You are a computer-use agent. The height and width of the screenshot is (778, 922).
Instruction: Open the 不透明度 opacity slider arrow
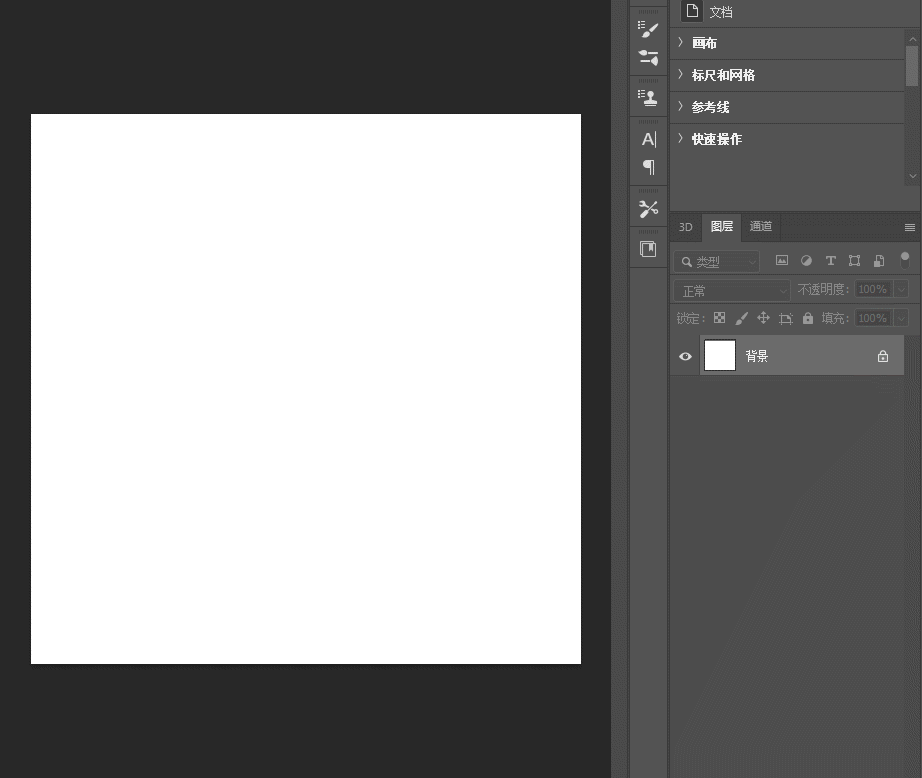(x=901, y=289)
